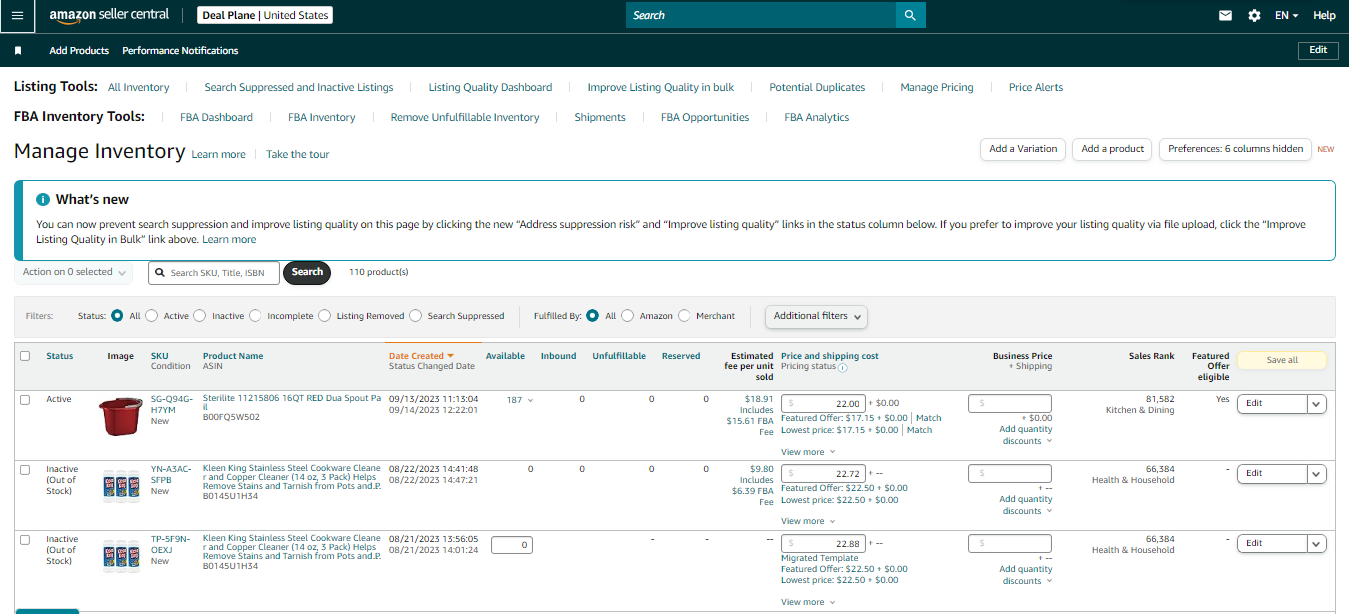Open Preferences: 6 columns hidden
The width and height of the screenshot is (1349, 614).
1236,149
